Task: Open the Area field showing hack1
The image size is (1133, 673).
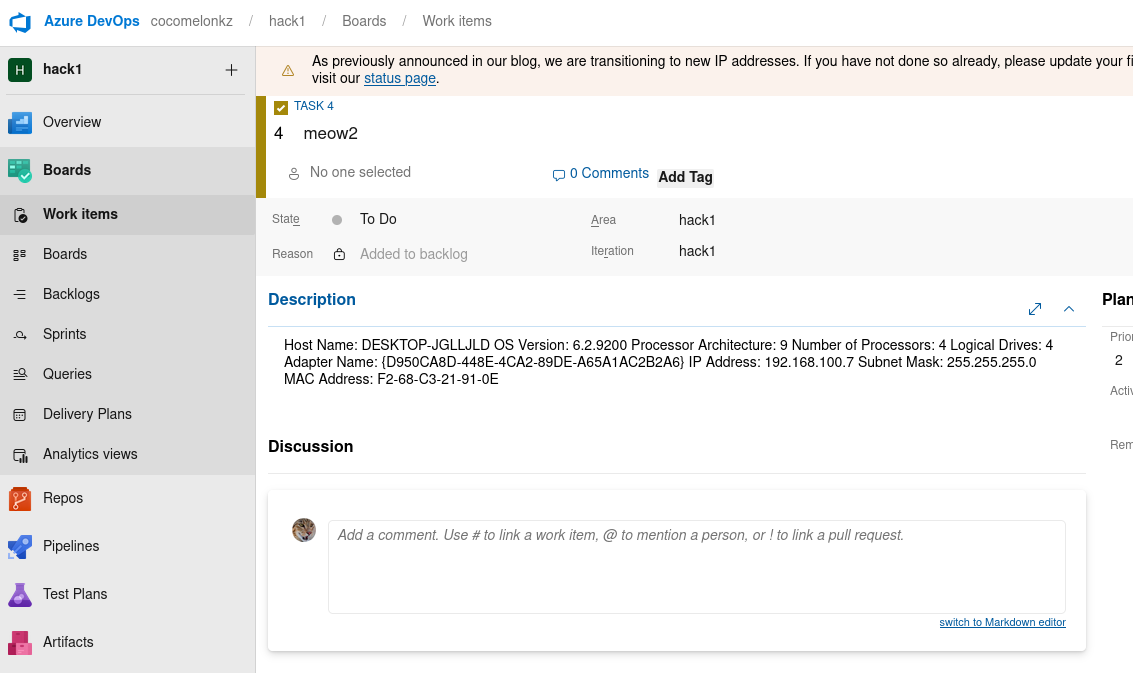Action: pyautogui.click(x=697, y=220)
